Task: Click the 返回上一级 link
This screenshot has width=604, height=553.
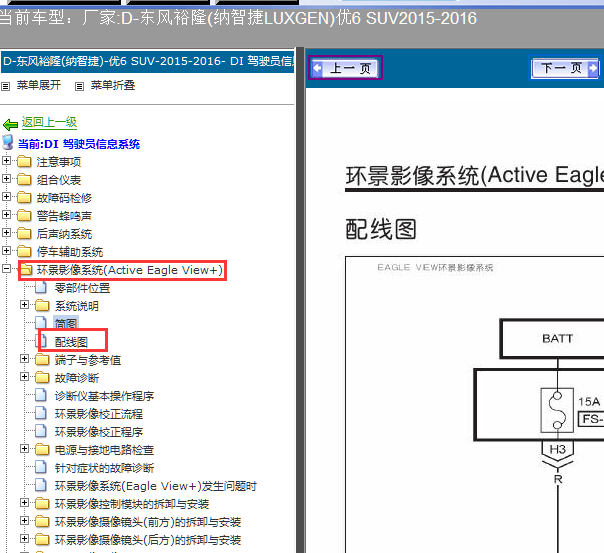Action: click(49, 122)
